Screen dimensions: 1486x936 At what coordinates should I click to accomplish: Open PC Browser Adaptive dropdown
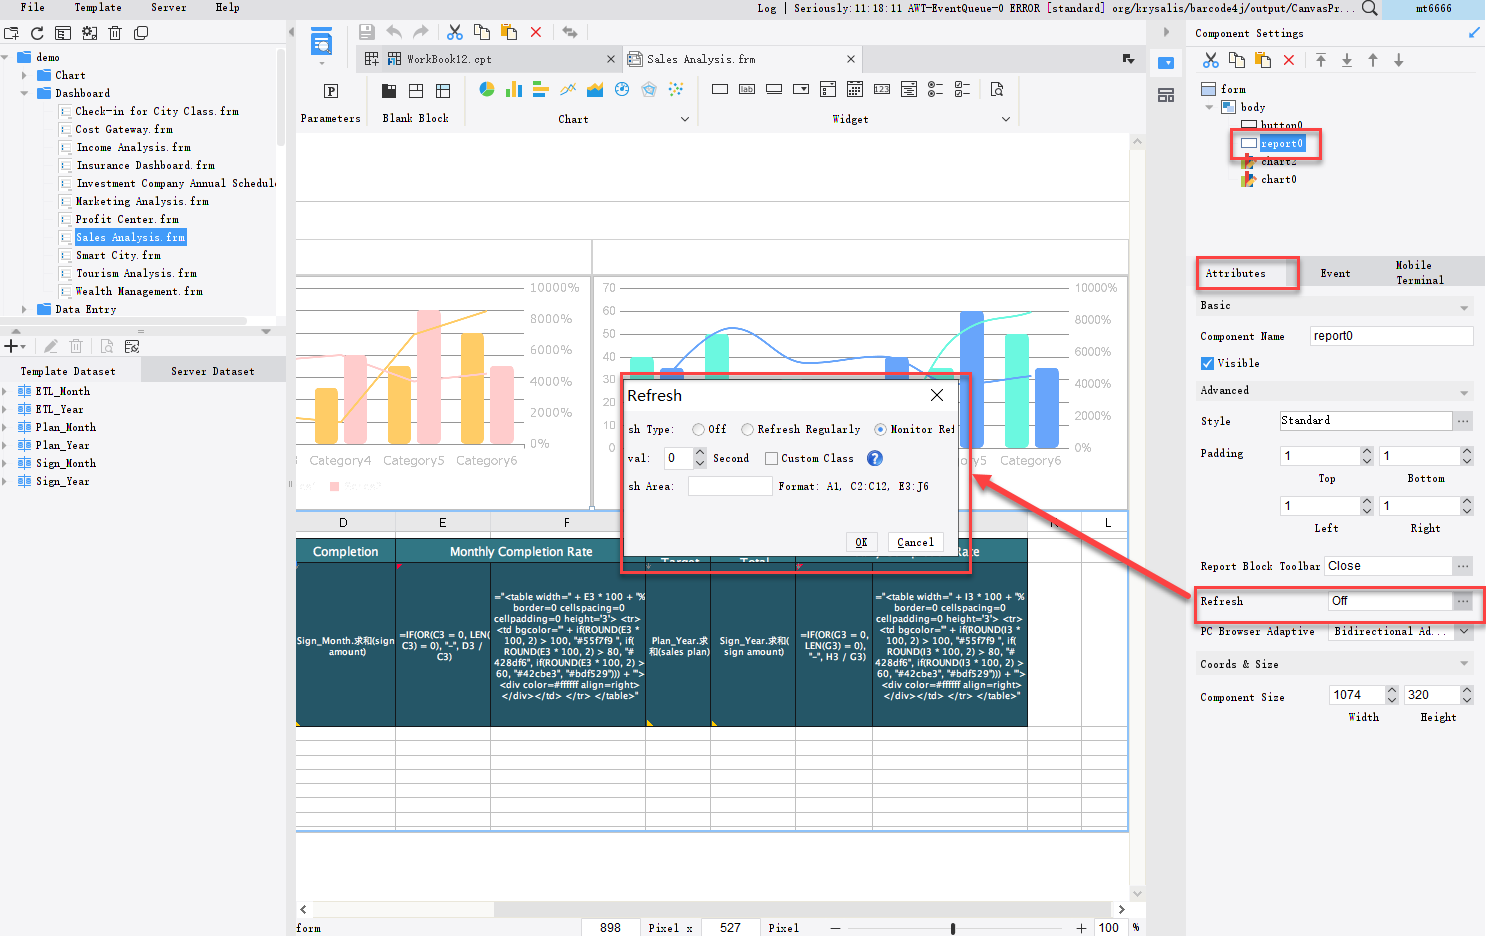[x=1465, y=631]
